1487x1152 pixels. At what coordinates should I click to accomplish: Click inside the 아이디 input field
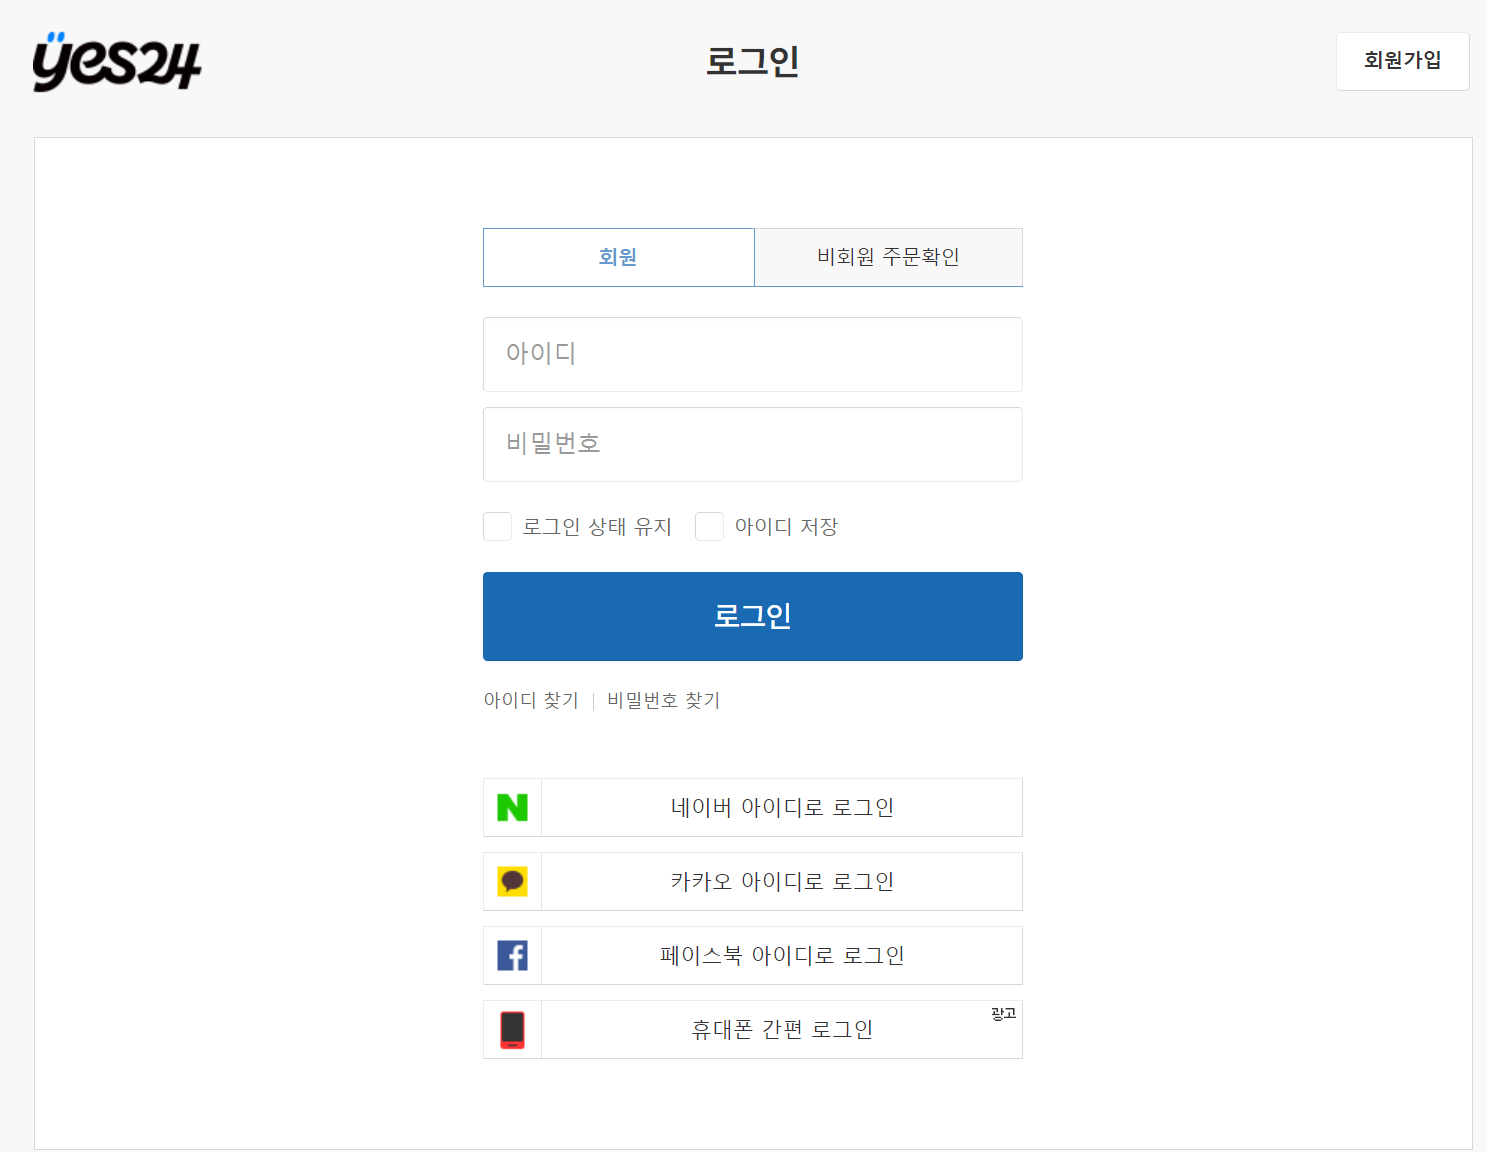[x=752, y=354]
